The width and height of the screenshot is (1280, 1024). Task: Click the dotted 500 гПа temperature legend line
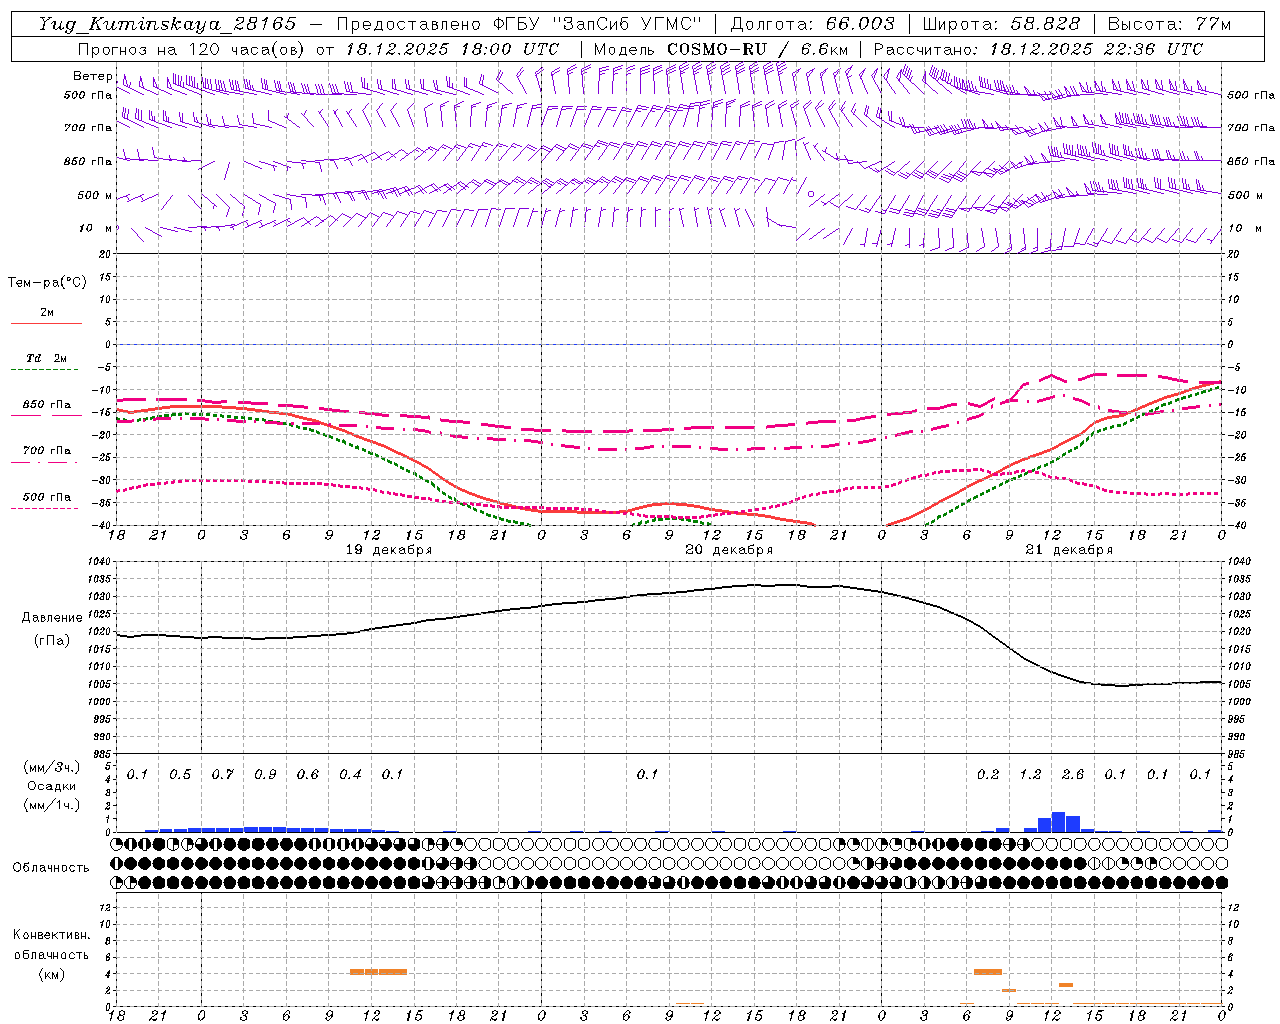[x=44, y=508]
